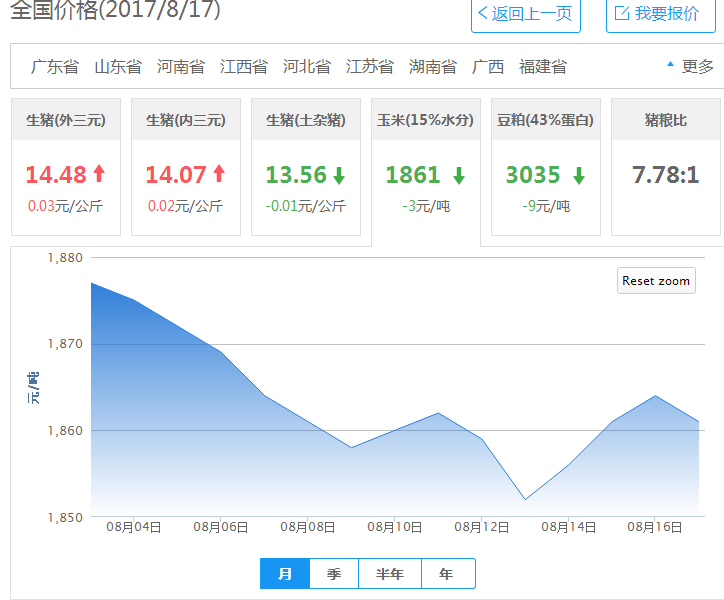Click the 08月08日 axis label
The width and height of the screenshot is (724, 600).
308,527
